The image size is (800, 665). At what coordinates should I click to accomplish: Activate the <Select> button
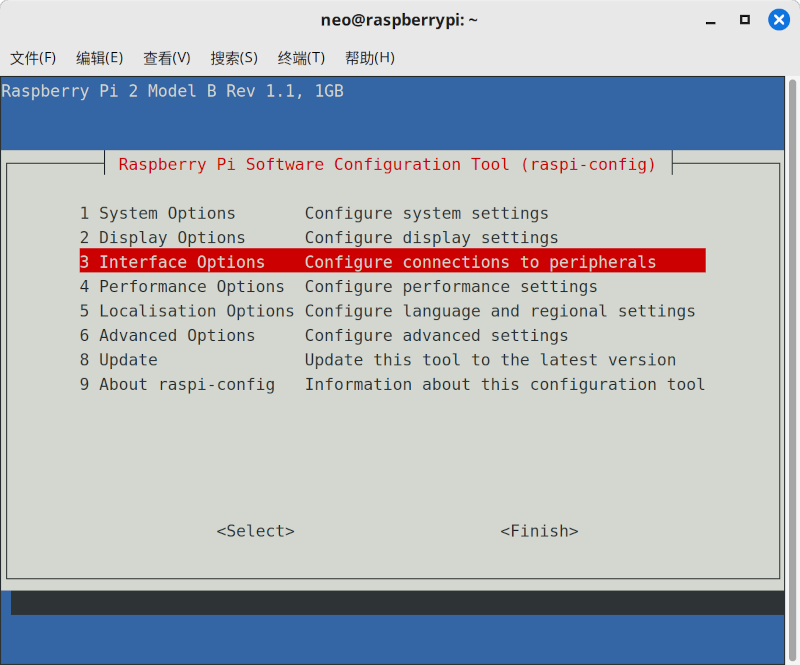tap(256, 531)
